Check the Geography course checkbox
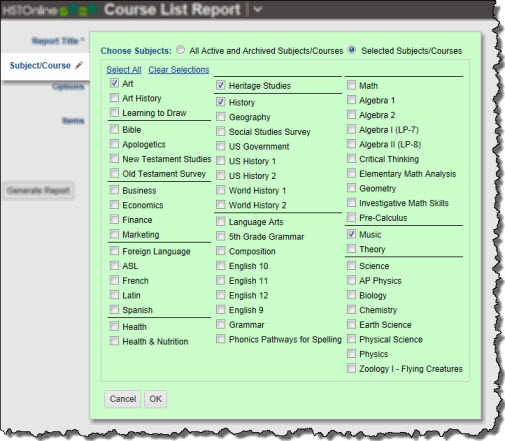The height and width of the screenshot is (441, 505). 221,116
